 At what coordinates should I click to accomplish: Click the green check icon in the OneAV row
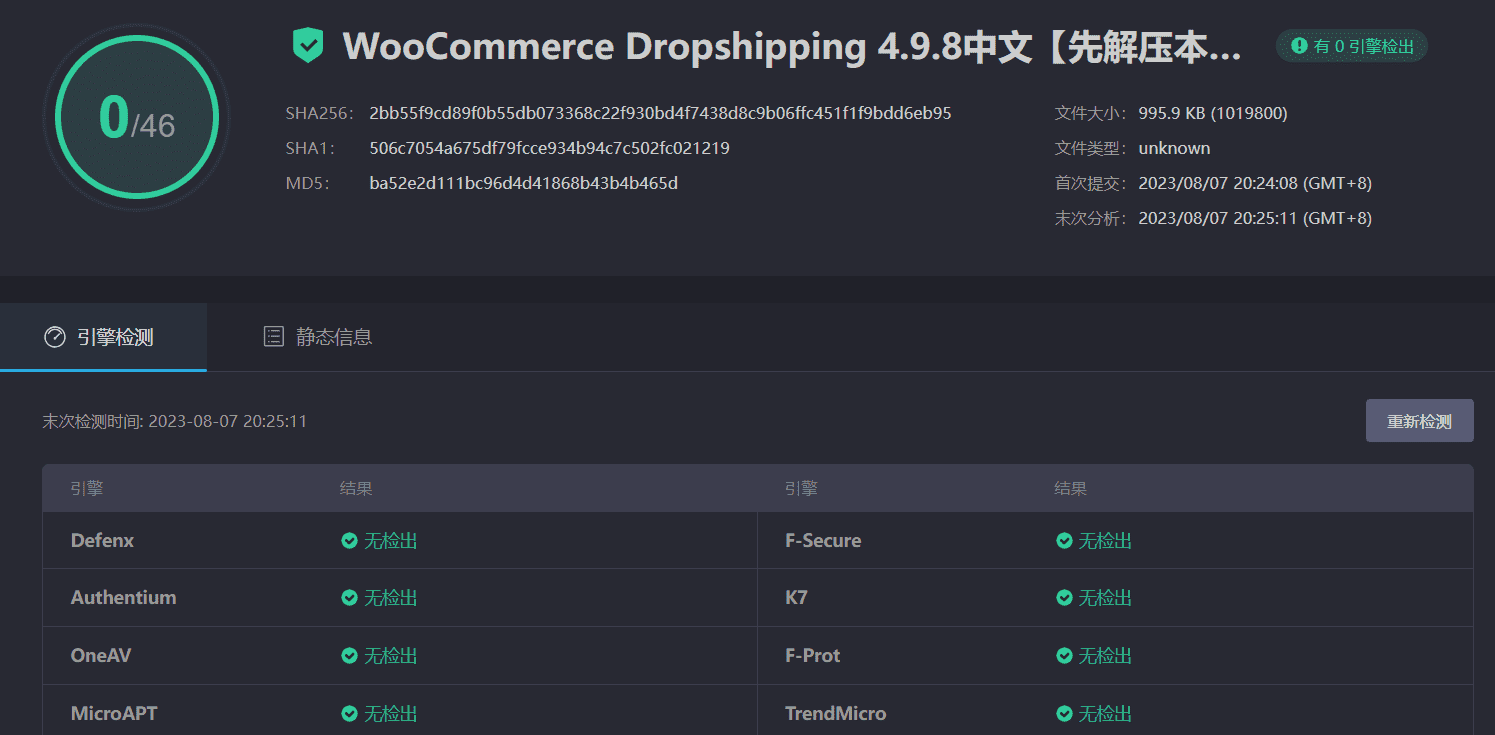tap(349, 656)
